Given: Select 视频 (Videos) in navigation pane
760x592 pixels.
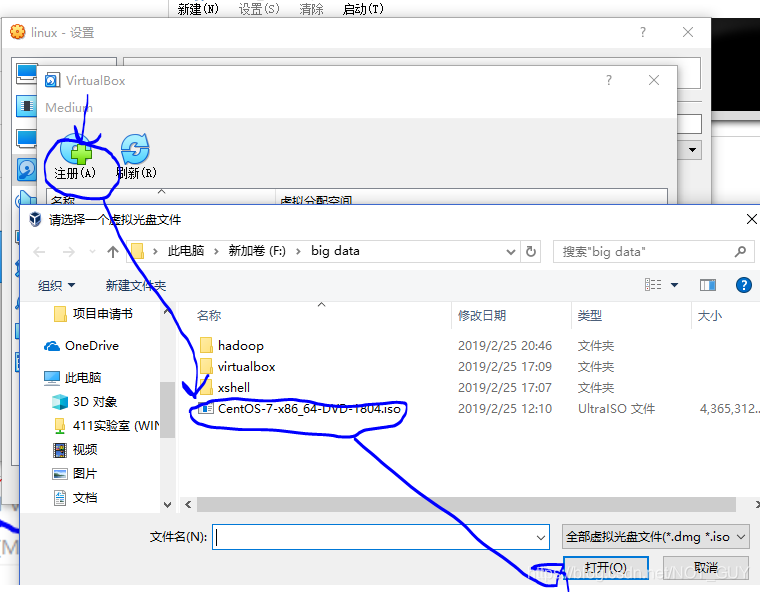Looking at the screenshot, I should tap(75, 449).
